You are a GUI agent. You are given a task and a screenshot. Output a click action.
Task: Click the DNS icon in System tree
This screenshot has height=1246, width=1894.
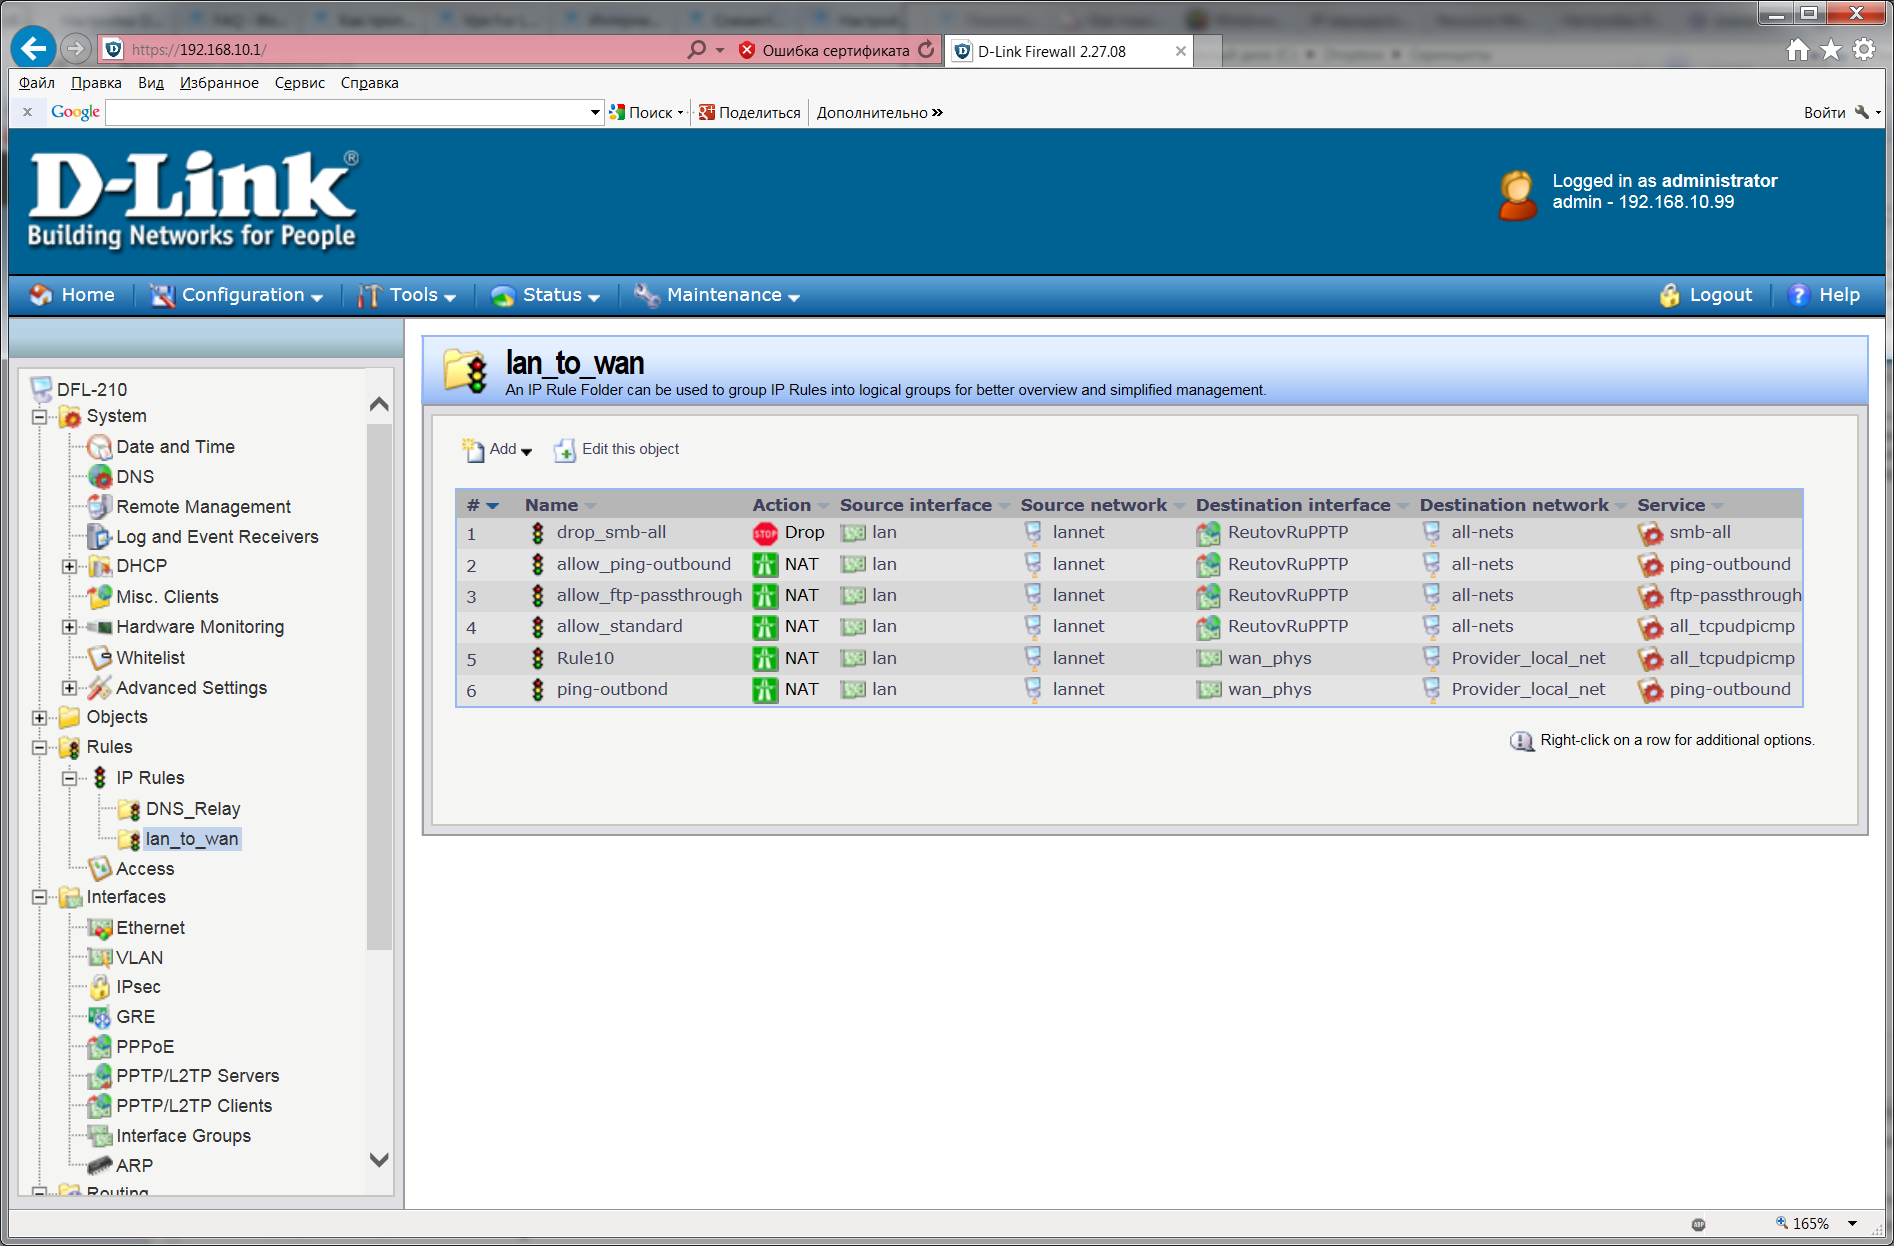100,477
